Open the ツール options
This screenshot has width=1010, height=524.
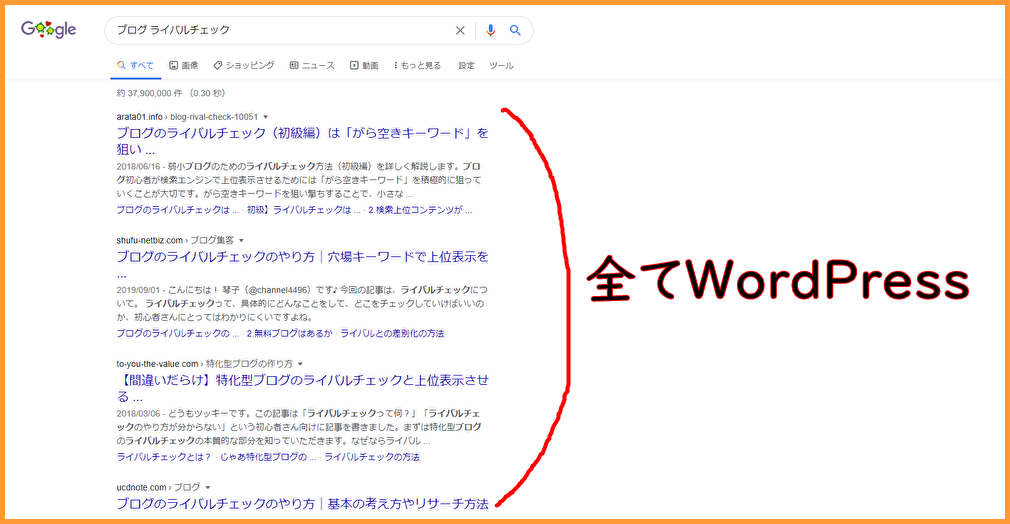tap(501, 66)
